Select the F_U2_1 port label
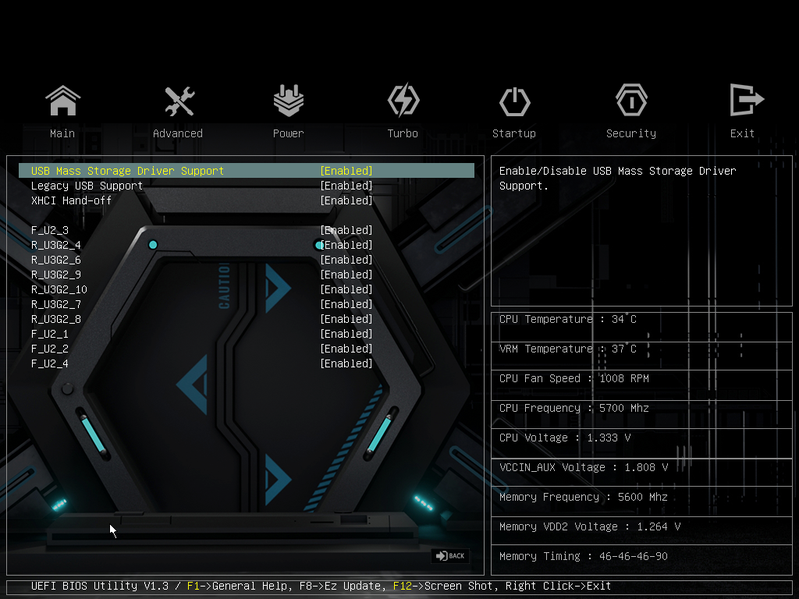The width and height of the screenshot is (799, 599). coord(49,334)
